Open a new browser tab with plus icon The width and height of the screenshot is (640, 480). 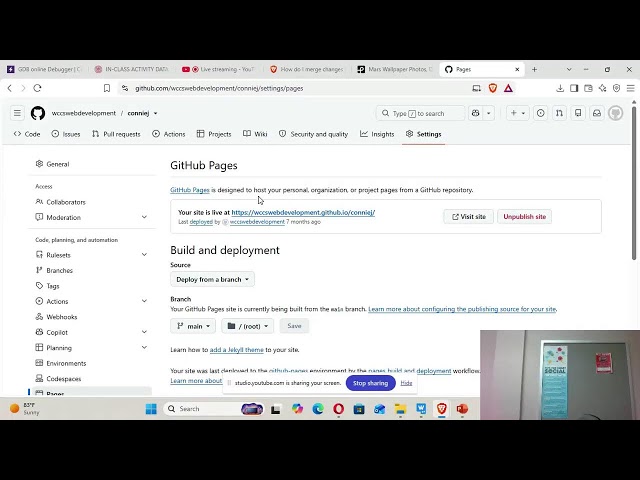click(534, 69)
